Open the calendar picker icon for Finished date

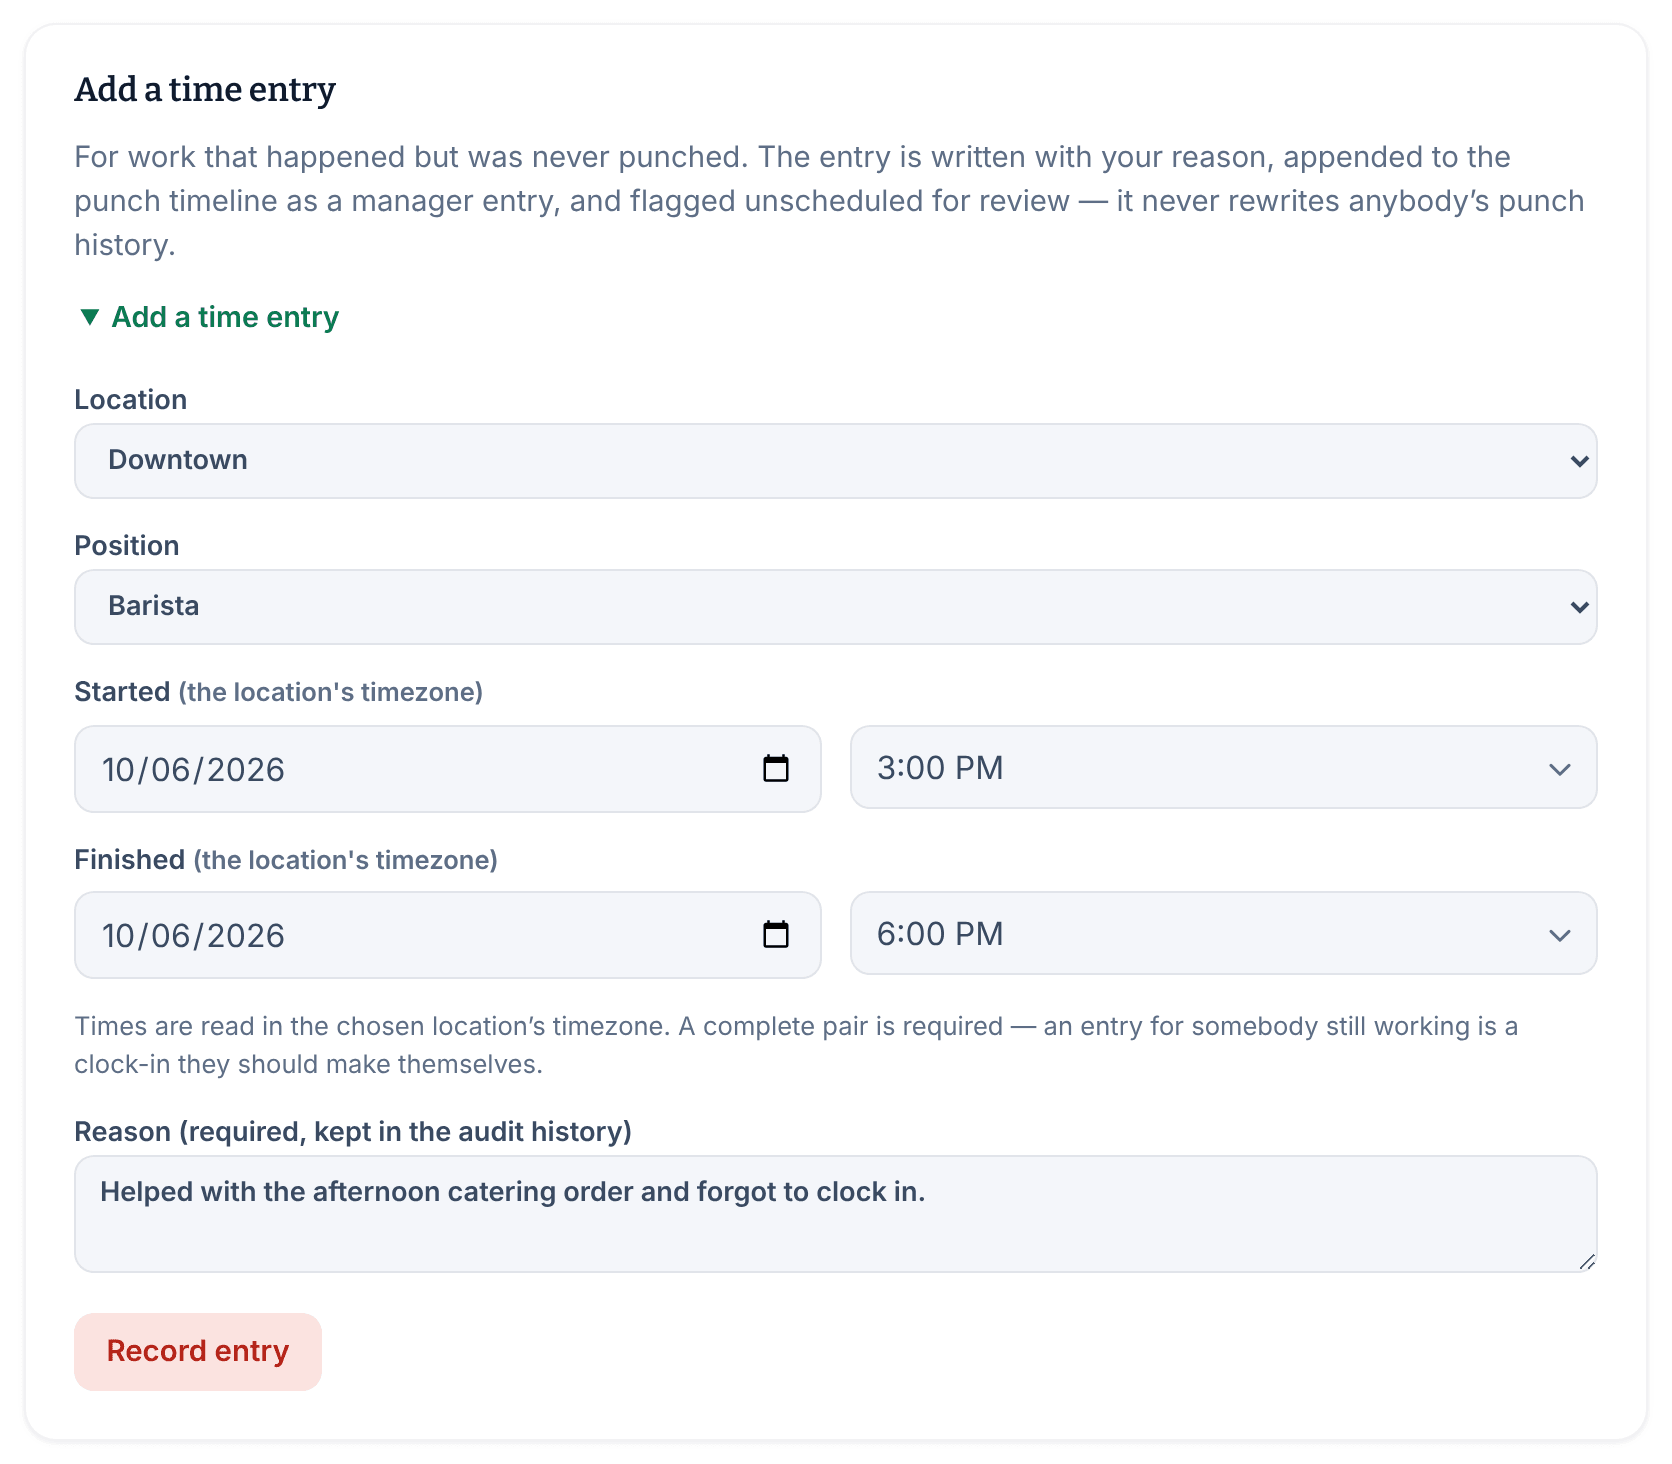click(x=776, y=935)
